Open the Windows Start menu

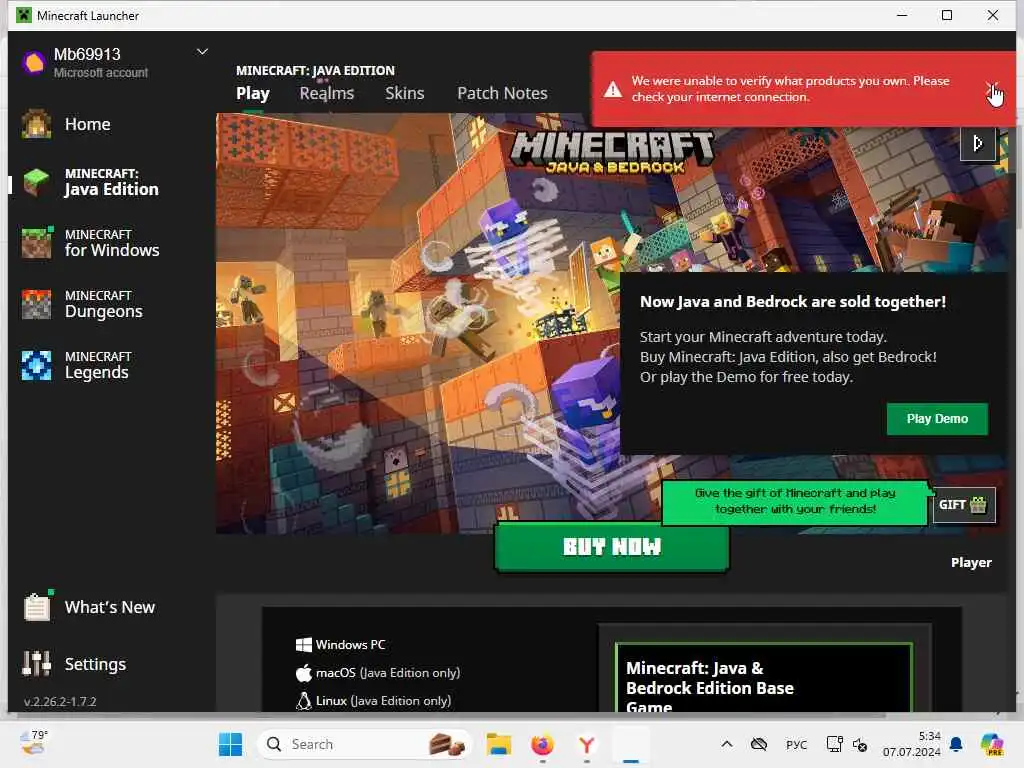click(x=231, y=744)
